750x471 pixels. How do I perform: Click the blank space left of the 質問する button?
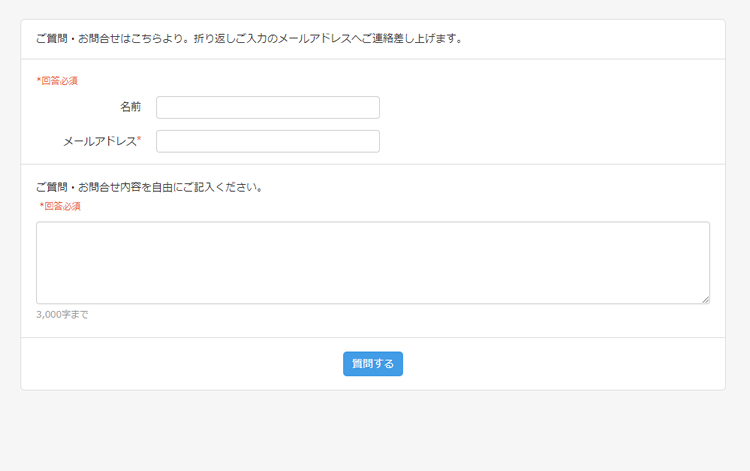(x=180, y=364)
